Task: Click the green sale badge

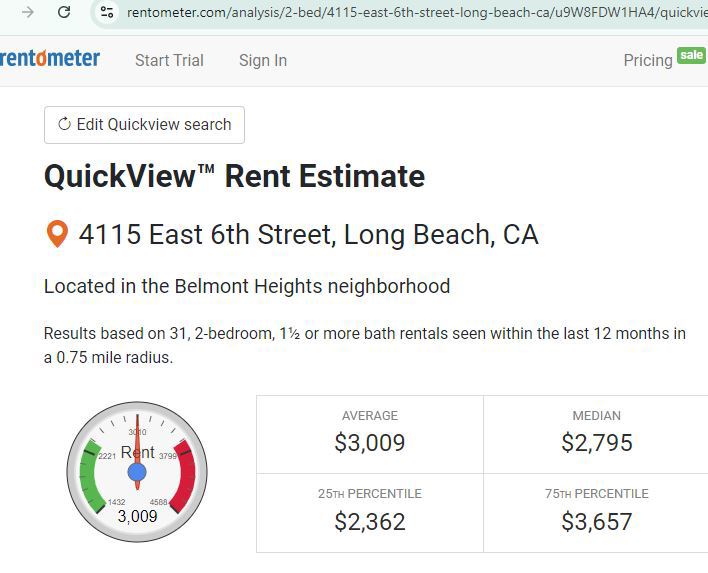Action: (691, 55)
